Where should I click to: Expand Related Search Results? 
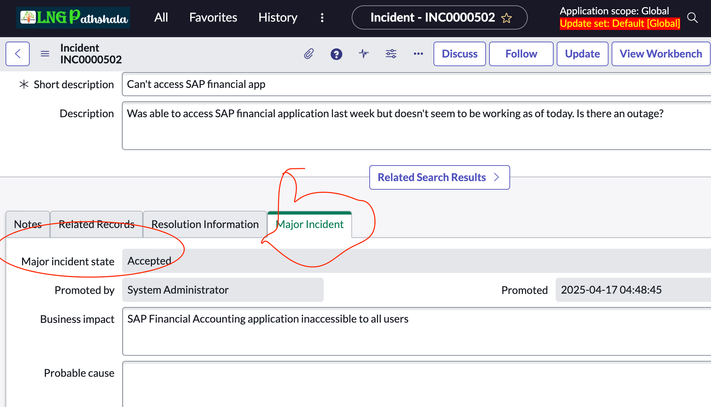(x=439, y=177)
